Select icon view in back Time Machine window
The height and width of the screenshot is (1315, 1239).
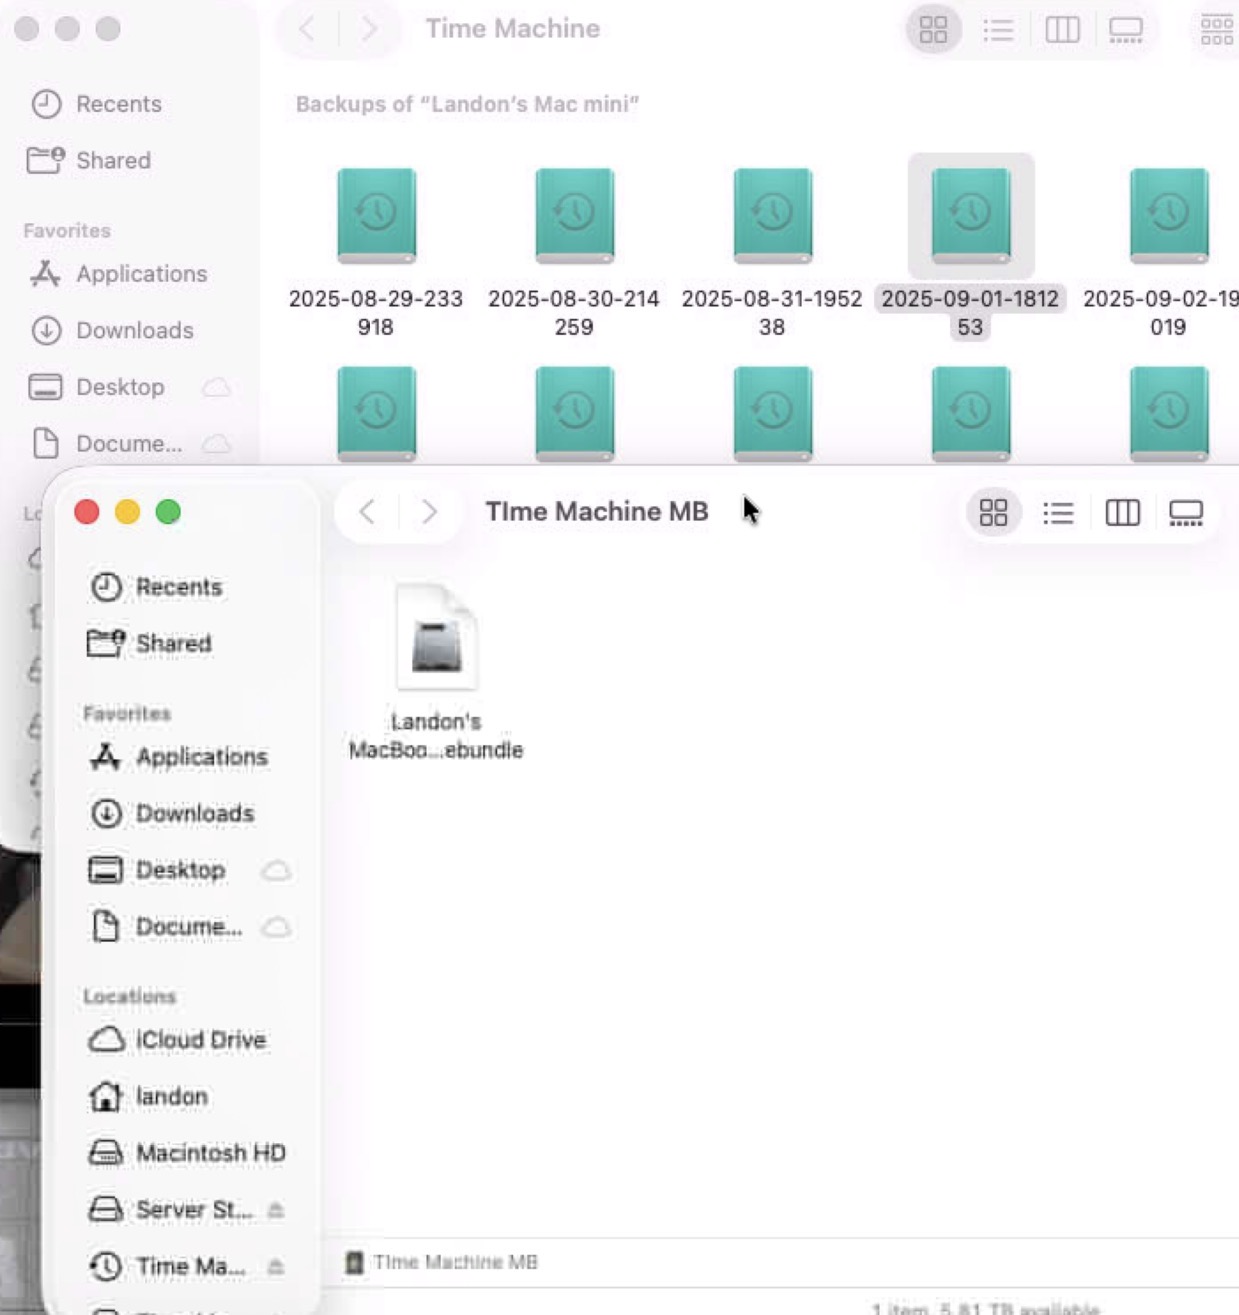[933, 30]
